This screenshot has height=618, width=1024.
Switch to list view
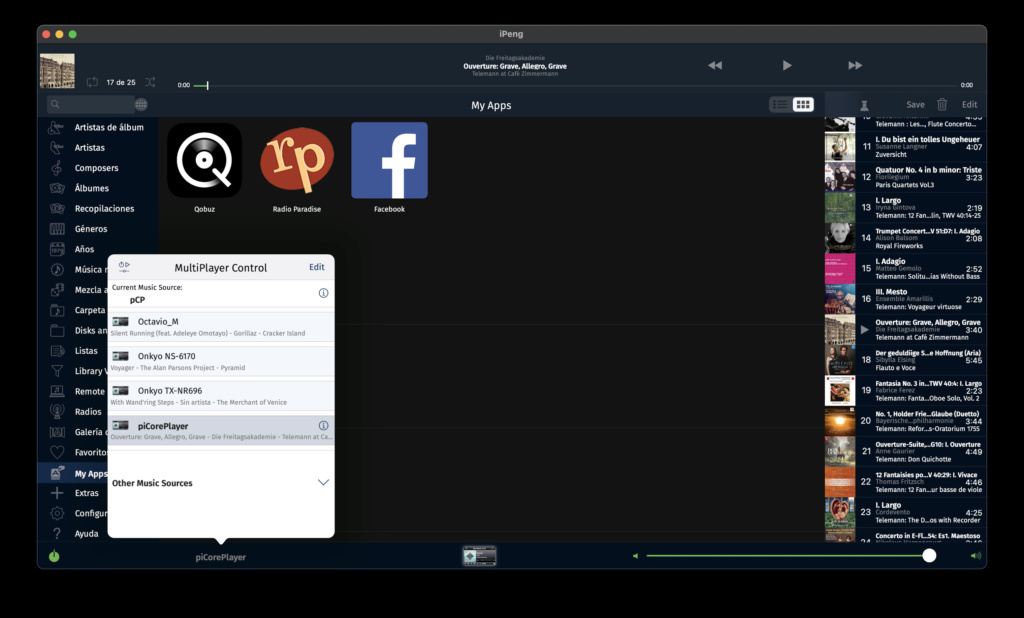click(780, 105)
